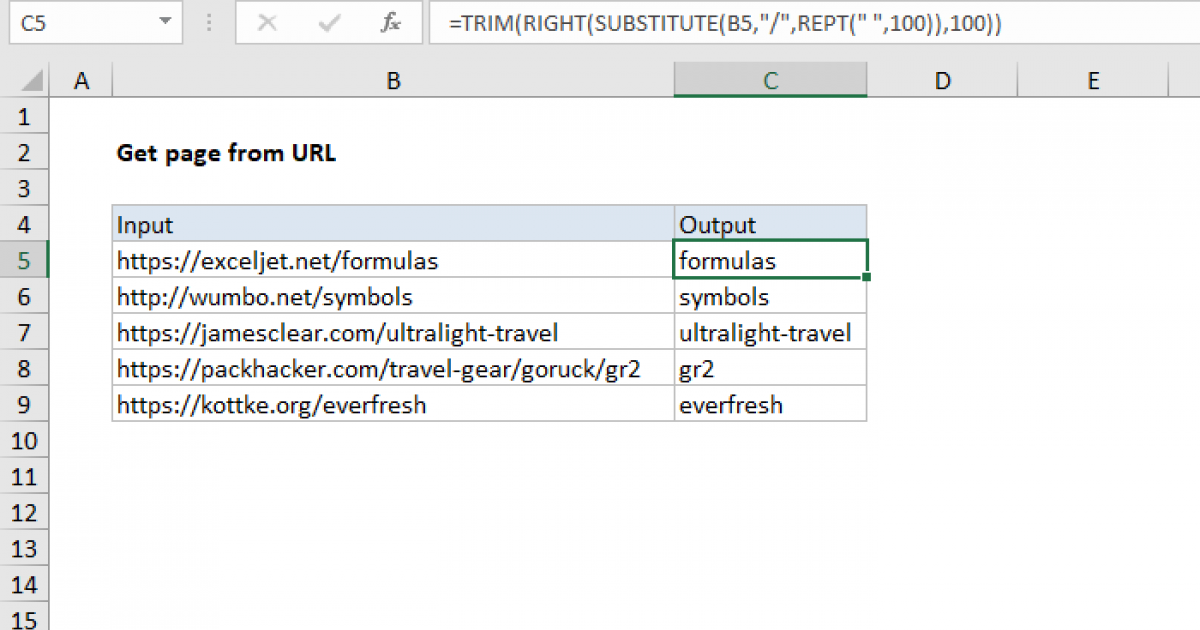Click the Get page from URL title cell

click(x=226, y=153)
